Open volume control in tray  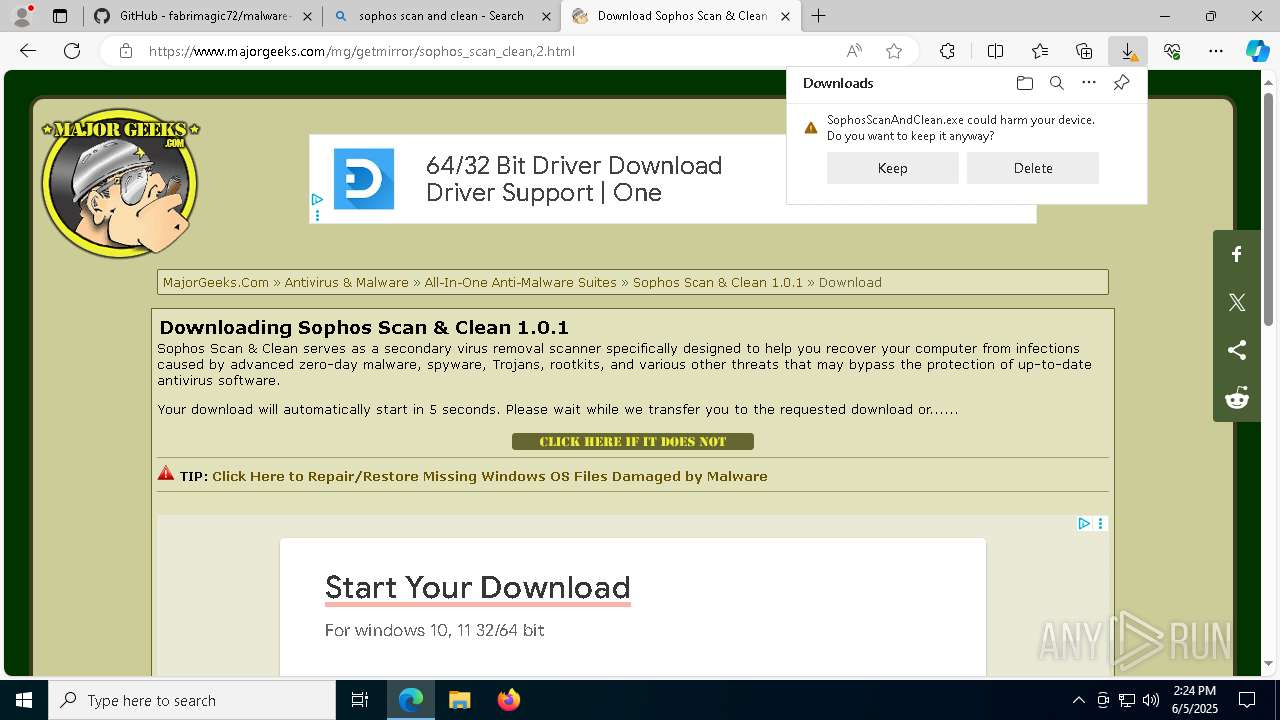coord(1151,700)
